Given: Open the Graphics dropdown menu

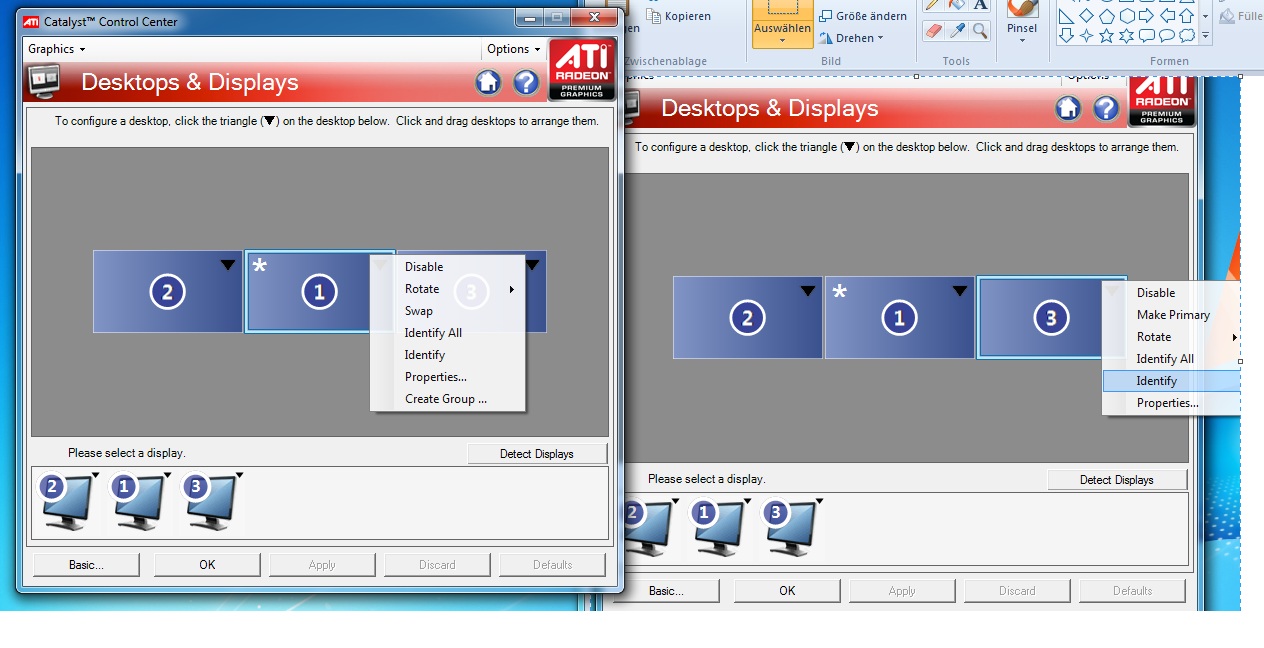Looking at the screenshot, I should click(x=56, y=49).
